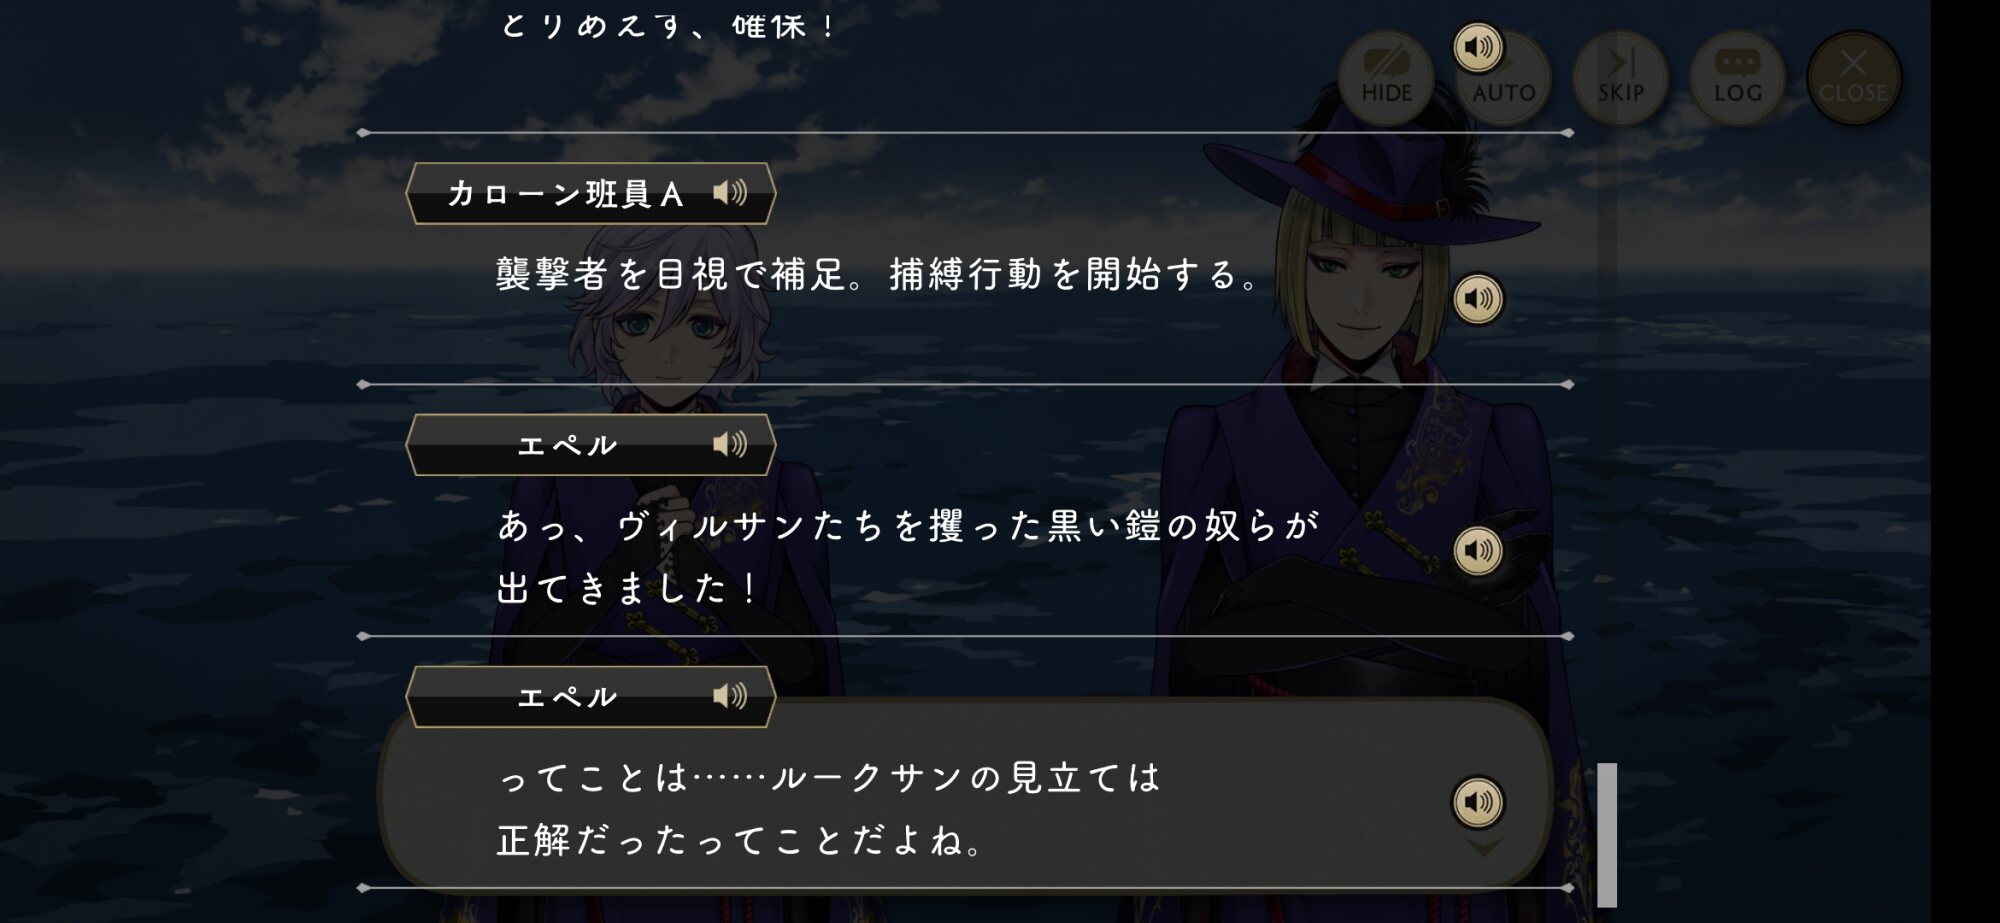The height and width of the screenshot is (923, 2000).
Task: Select the highlighted ルークサンの見立て dialogue box
Action: point(965,795)
